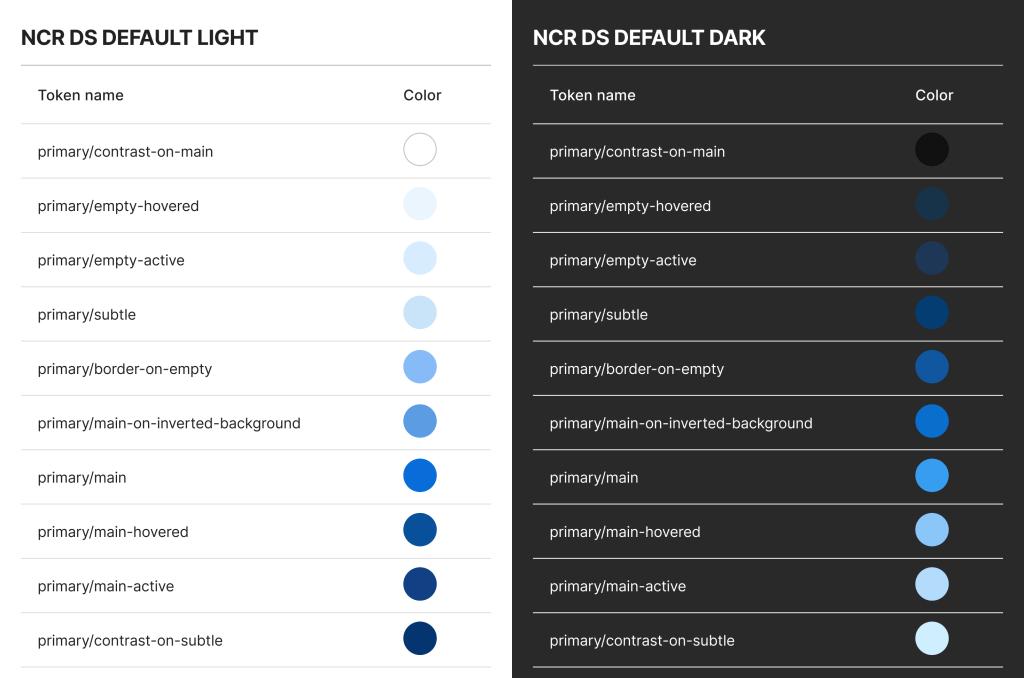Image resolution: width=1024 pixels, height=678 pixels.
Task: Select light theme primary/empty-hovered color swatch
Action: [420, 204]
